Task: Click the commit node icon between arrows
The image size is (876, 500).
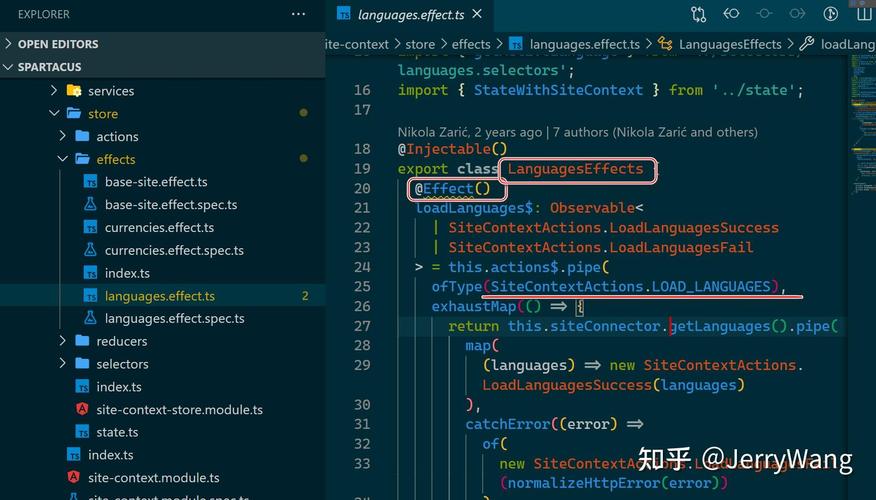Action: click(x=764, y=13)
